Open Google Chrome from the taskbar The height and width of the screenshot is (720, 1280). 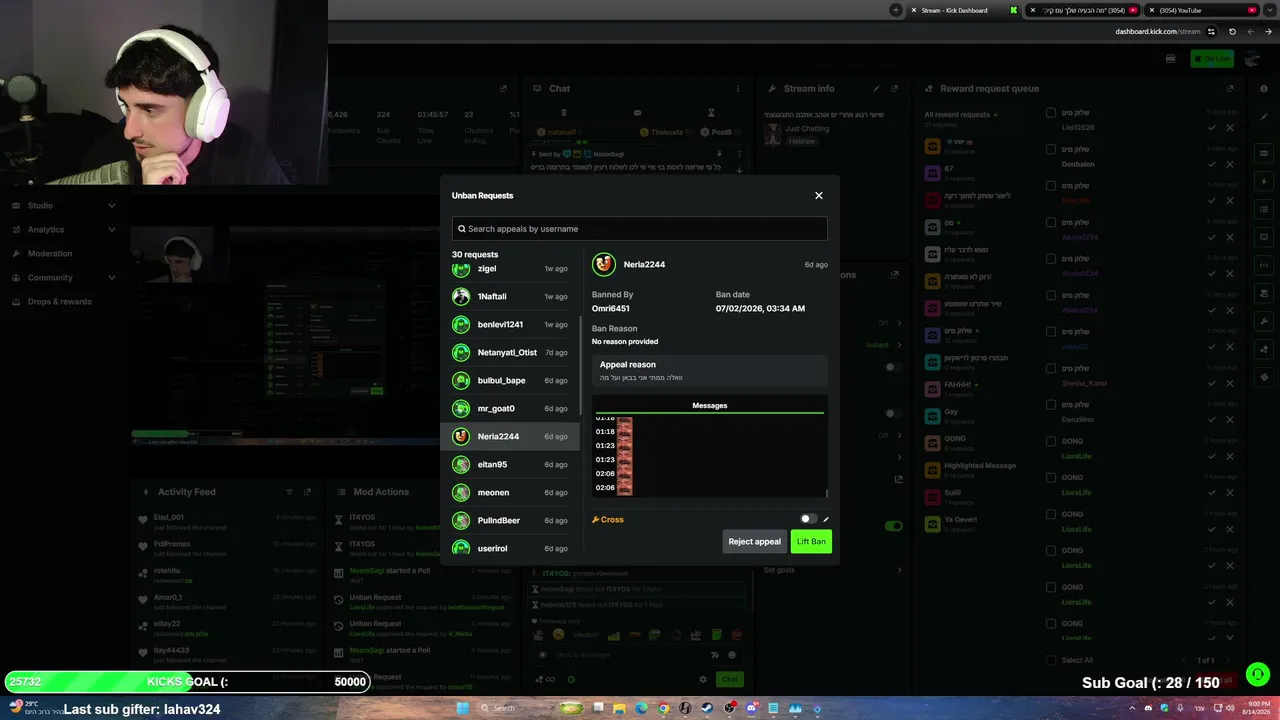pos(663,709)
